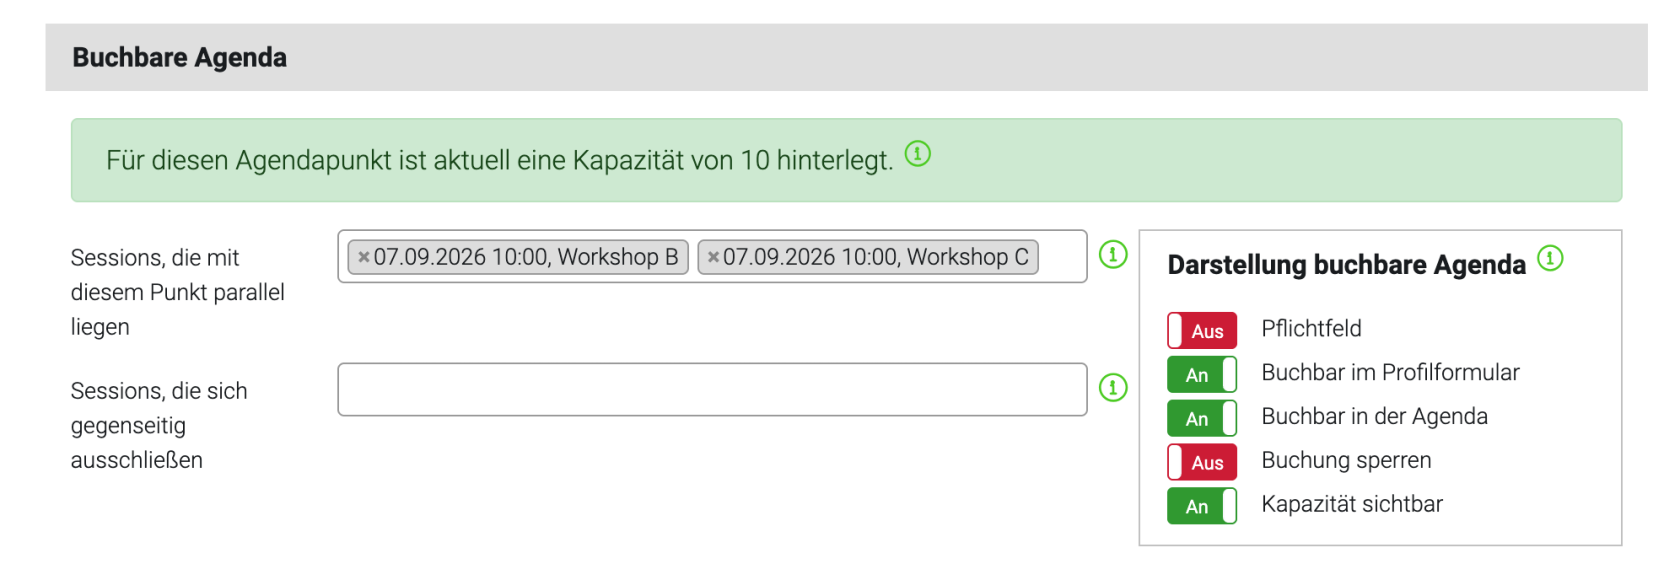Click the capacity of 10 notice text
The image size is (1680, 580).
499,161
